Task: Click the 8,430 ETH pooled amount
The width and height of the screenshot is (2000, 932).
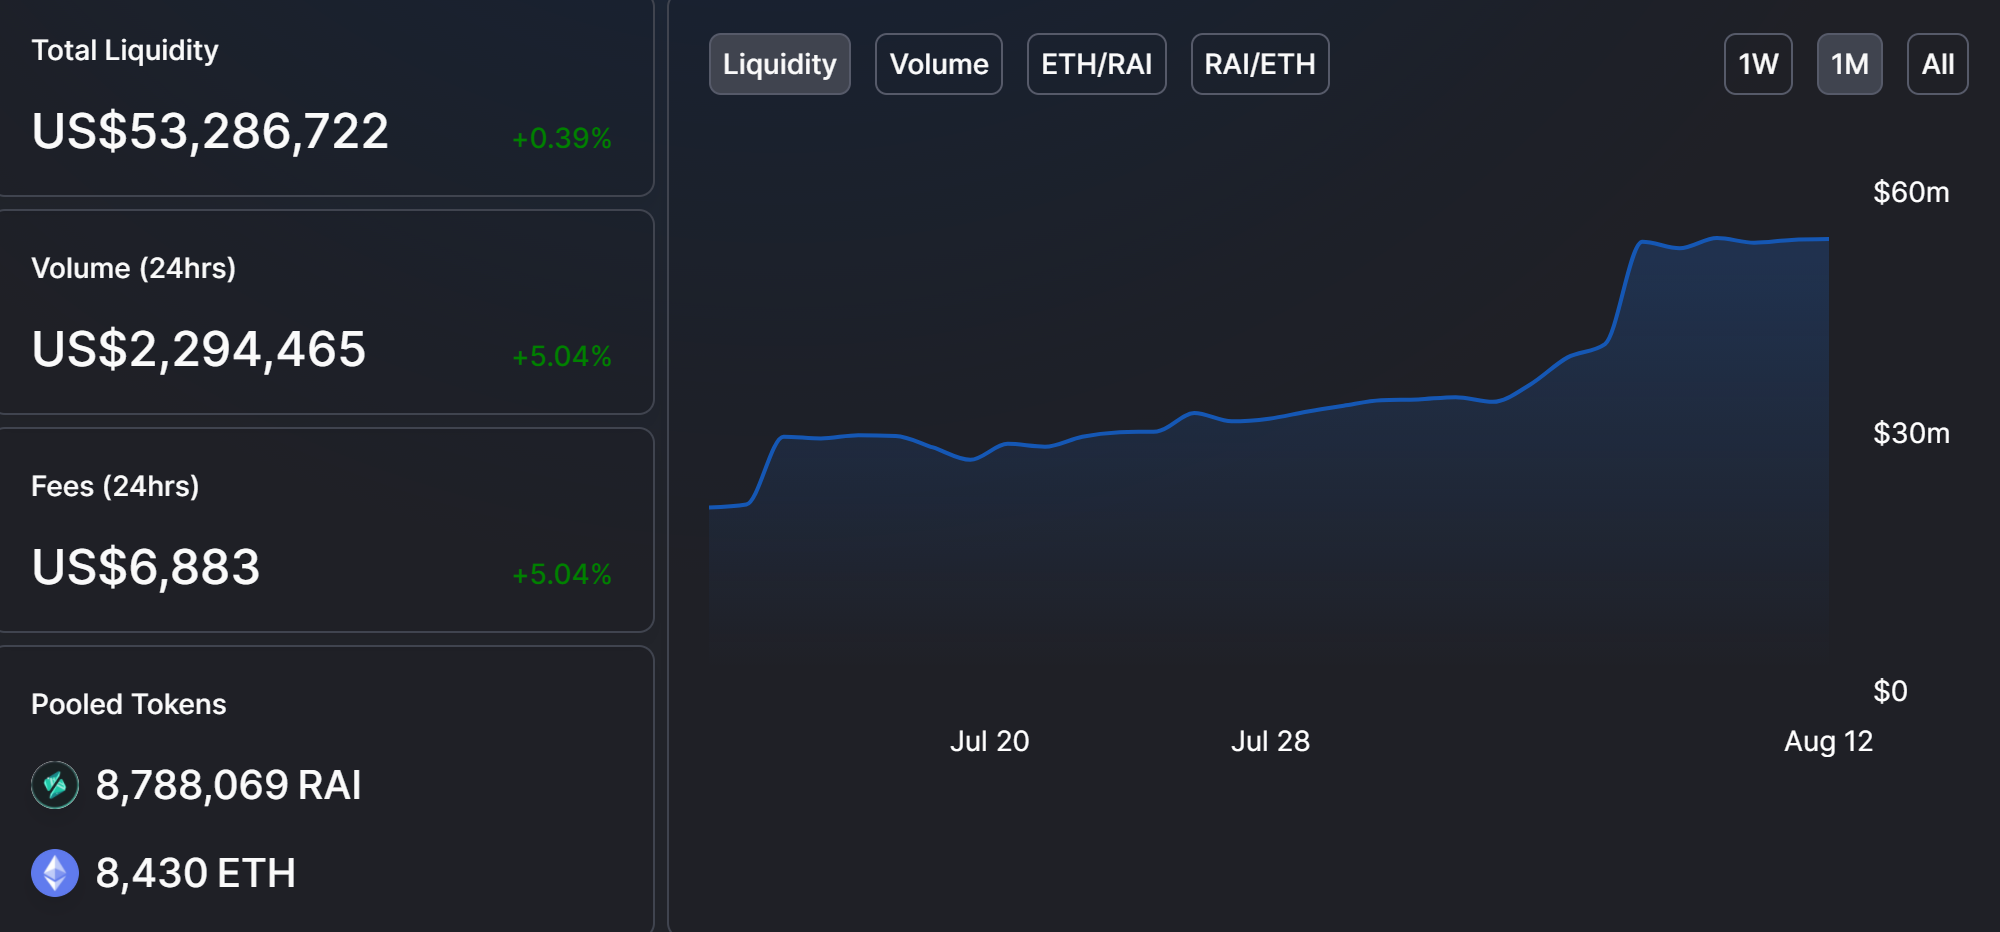Action: (x=196, y=873)
